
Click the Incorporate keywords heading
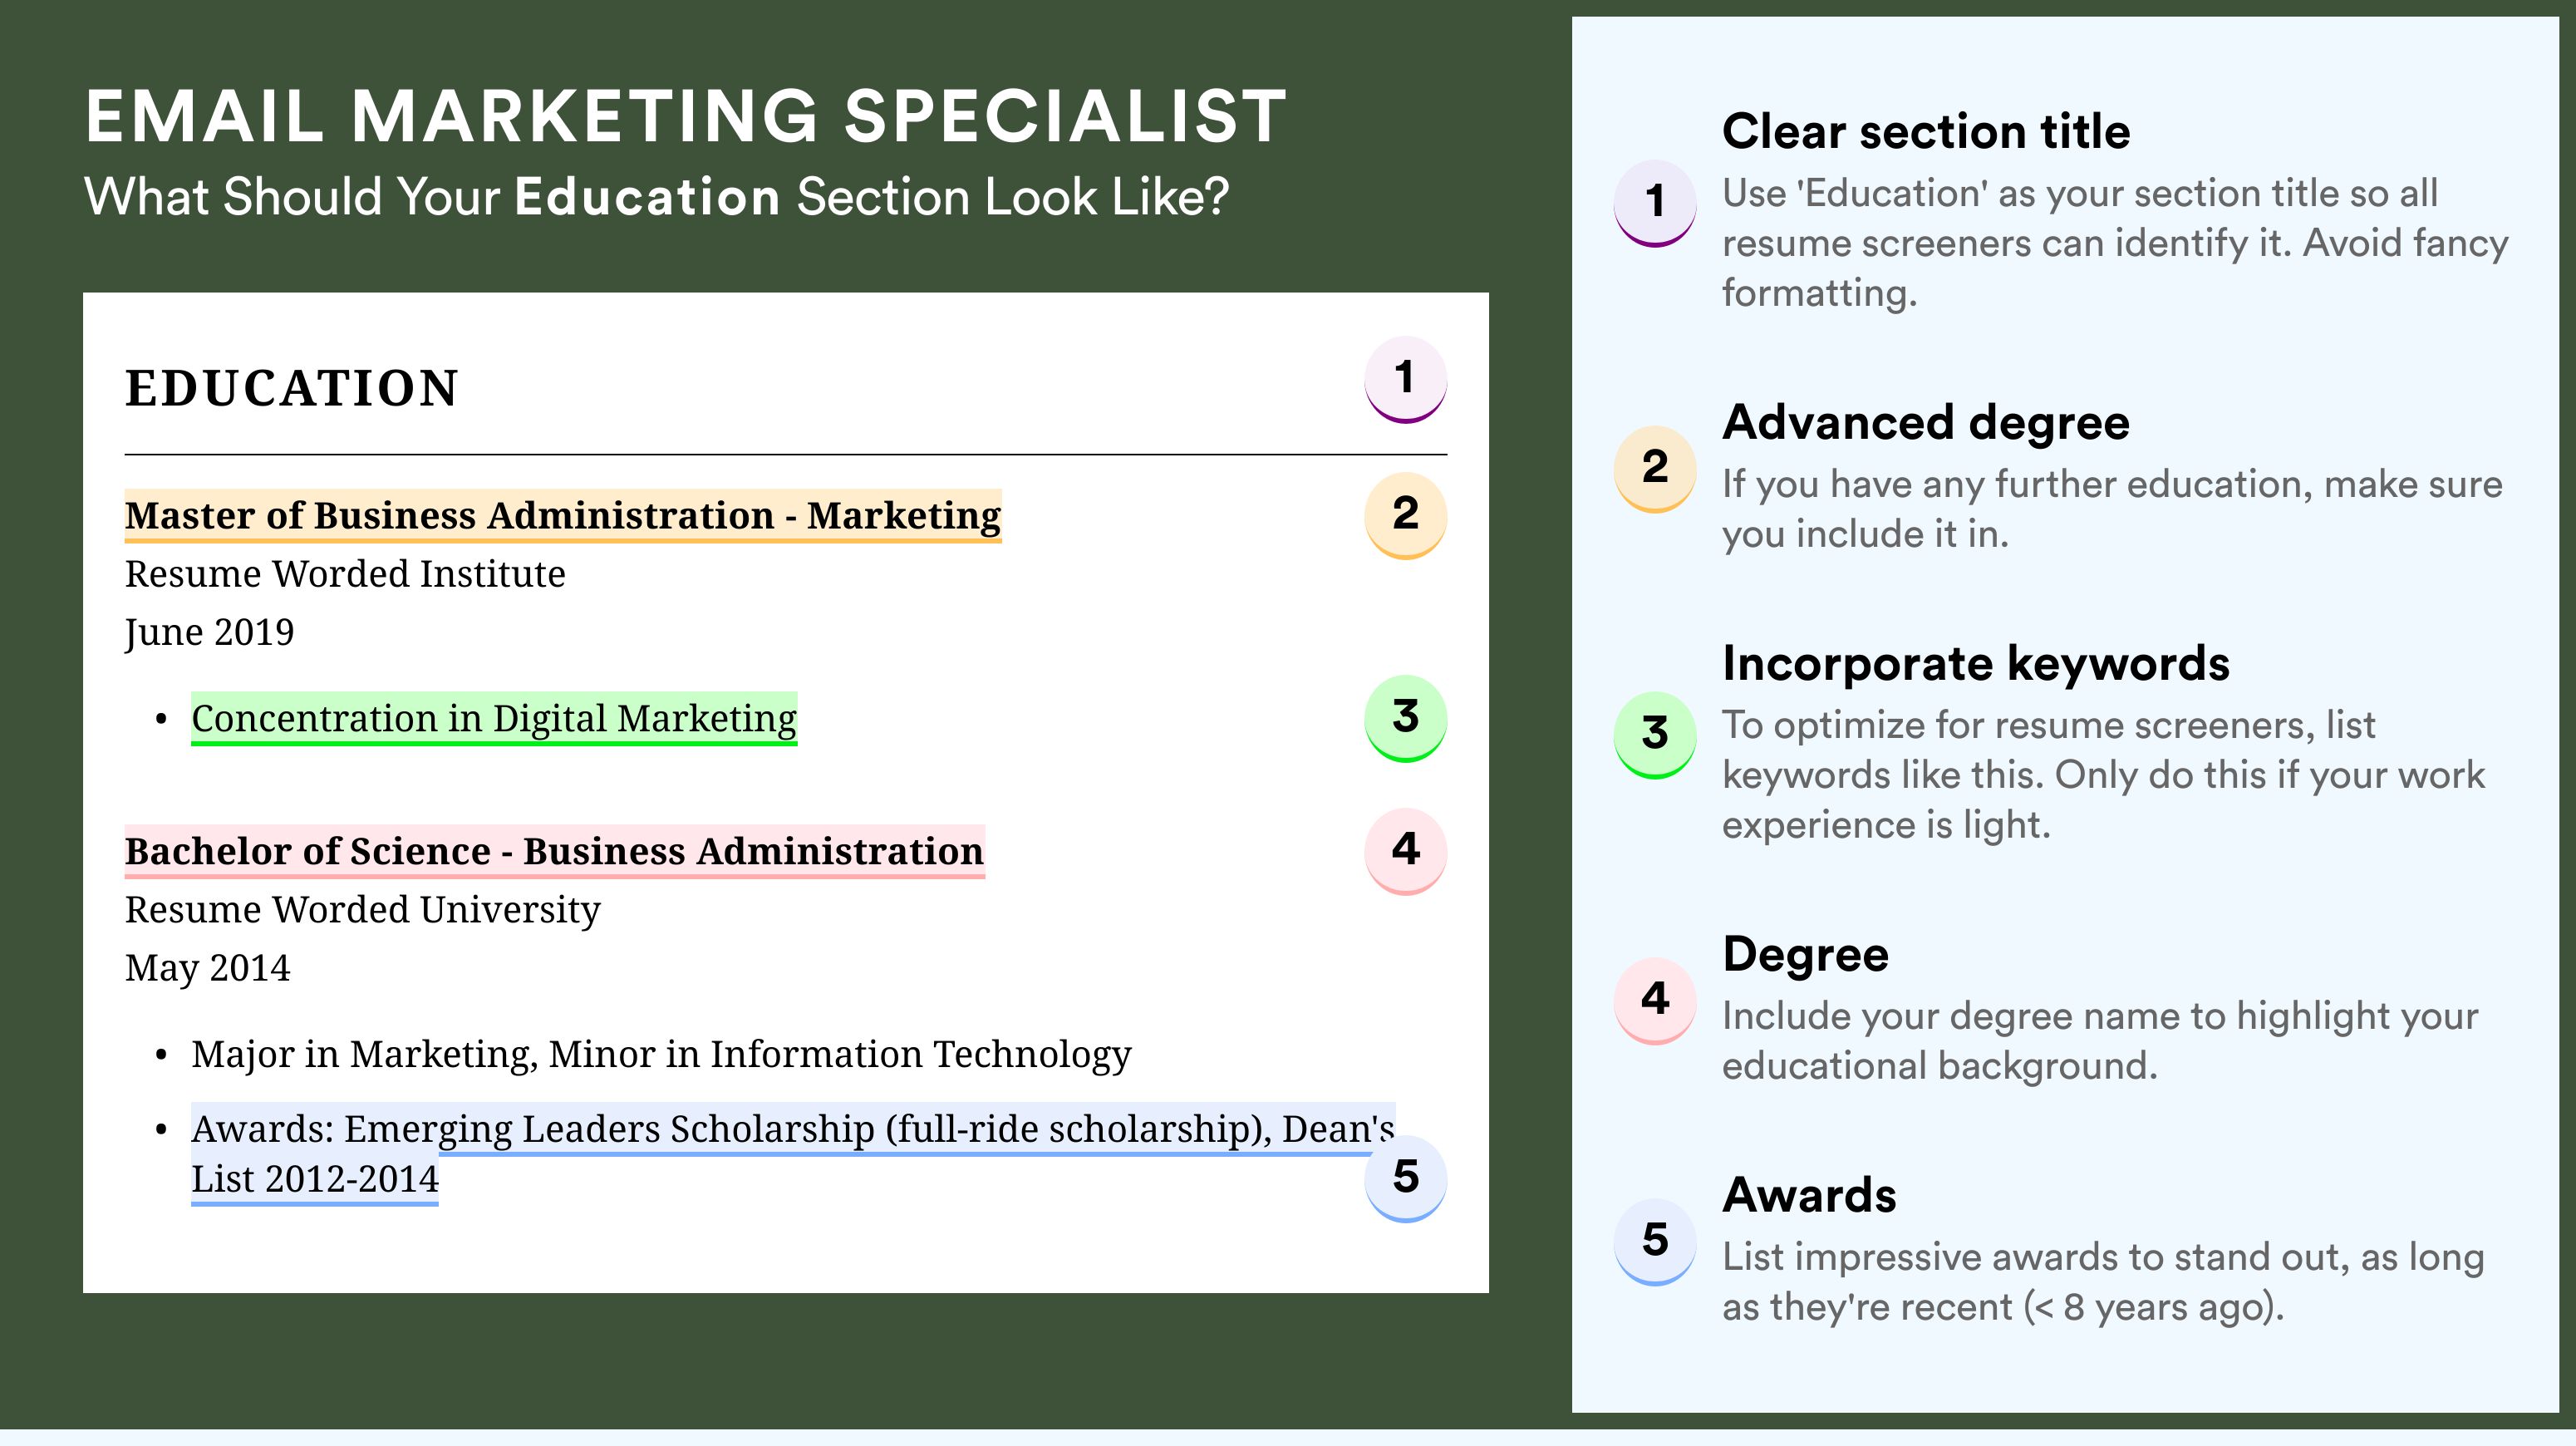1976,663
